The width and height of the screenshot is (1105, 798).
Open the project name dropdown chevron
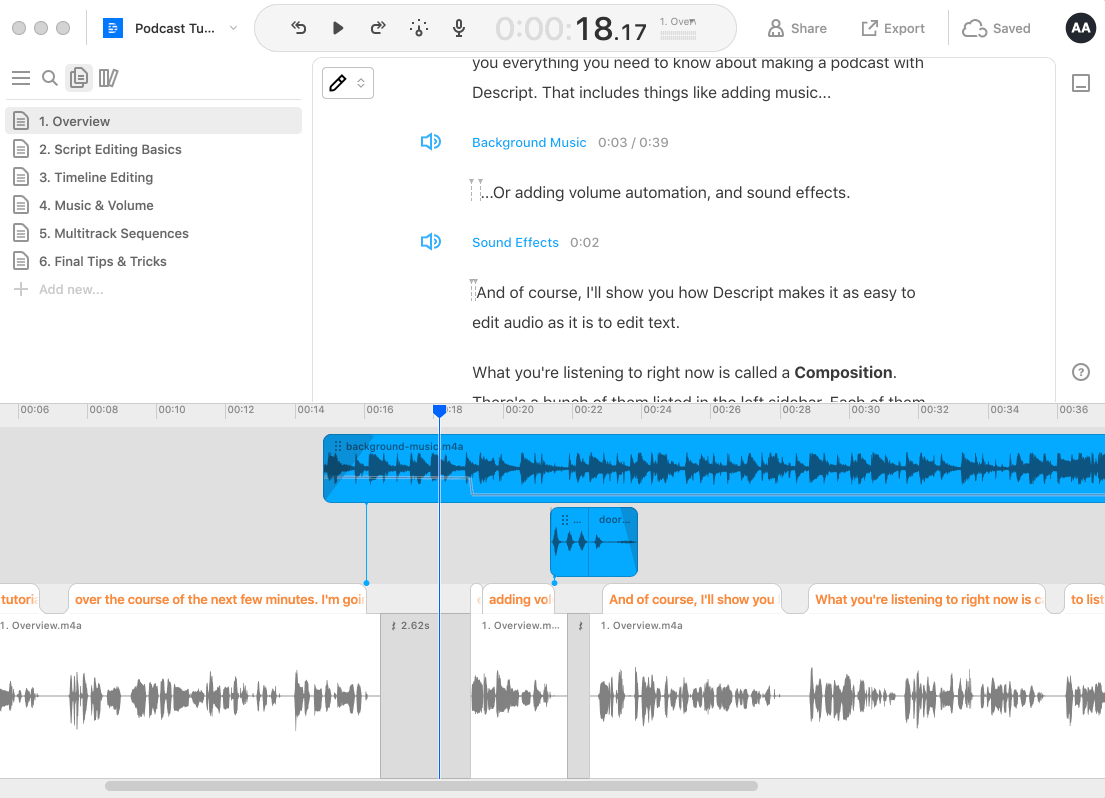(233, 28)
